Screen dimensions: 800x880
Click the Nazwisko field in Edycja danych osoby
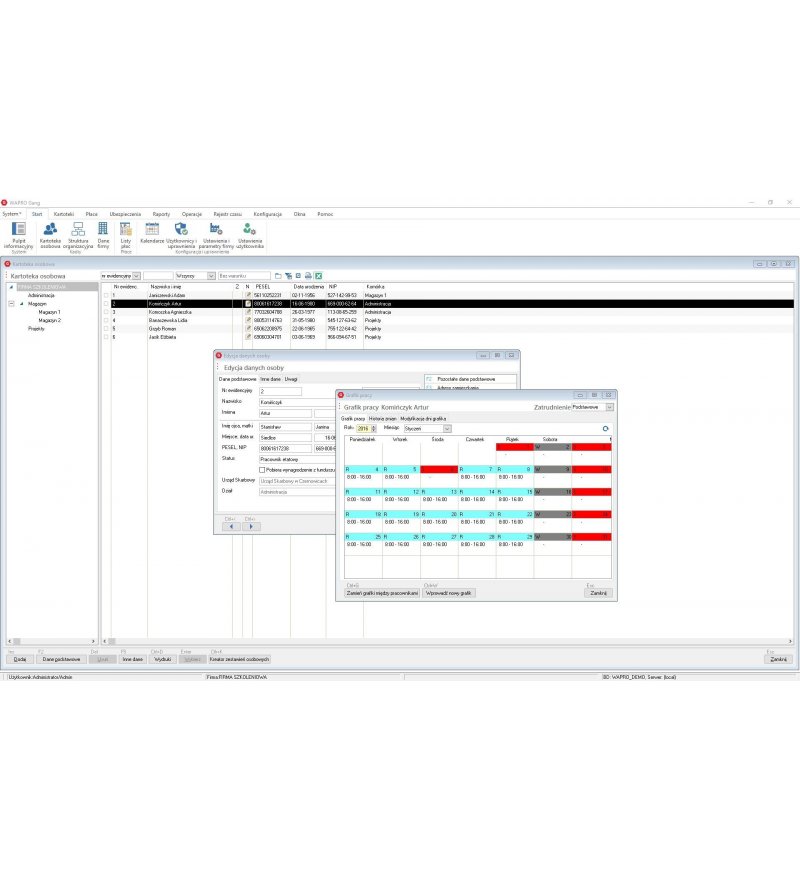point(298,402)
